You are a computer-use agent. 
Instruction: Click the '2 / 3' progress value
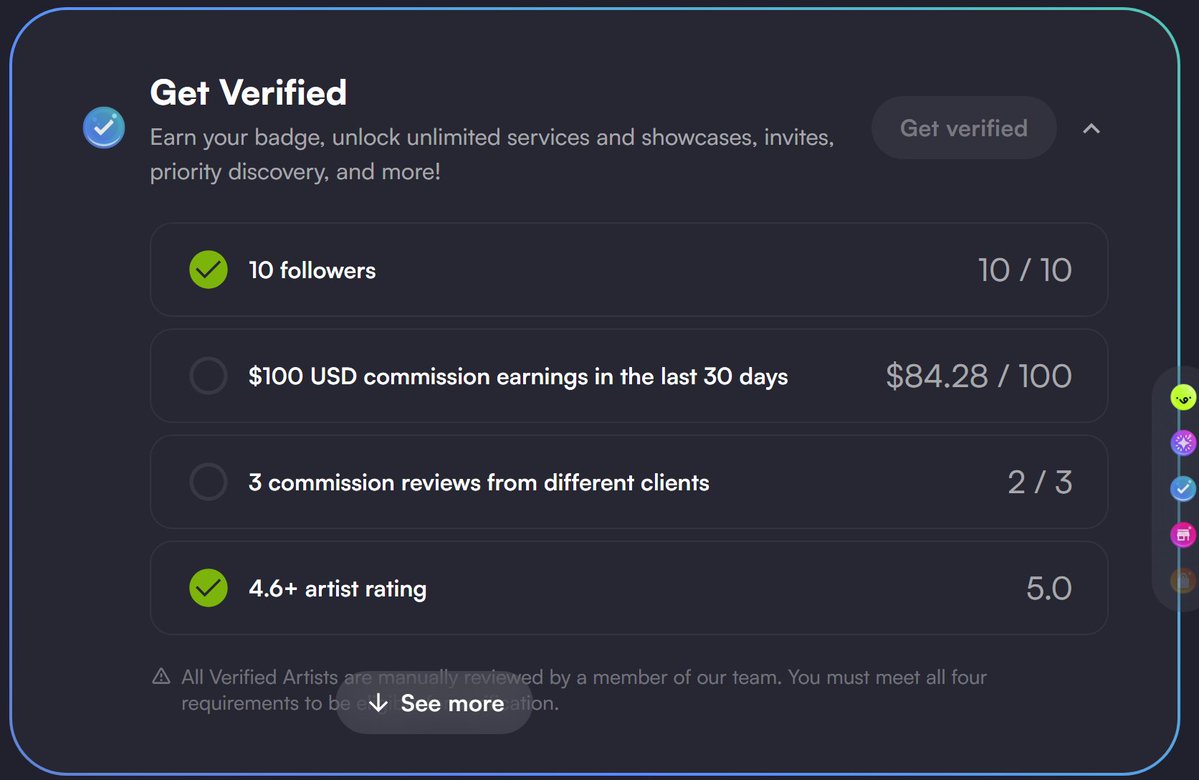[x=1040, y=483]
